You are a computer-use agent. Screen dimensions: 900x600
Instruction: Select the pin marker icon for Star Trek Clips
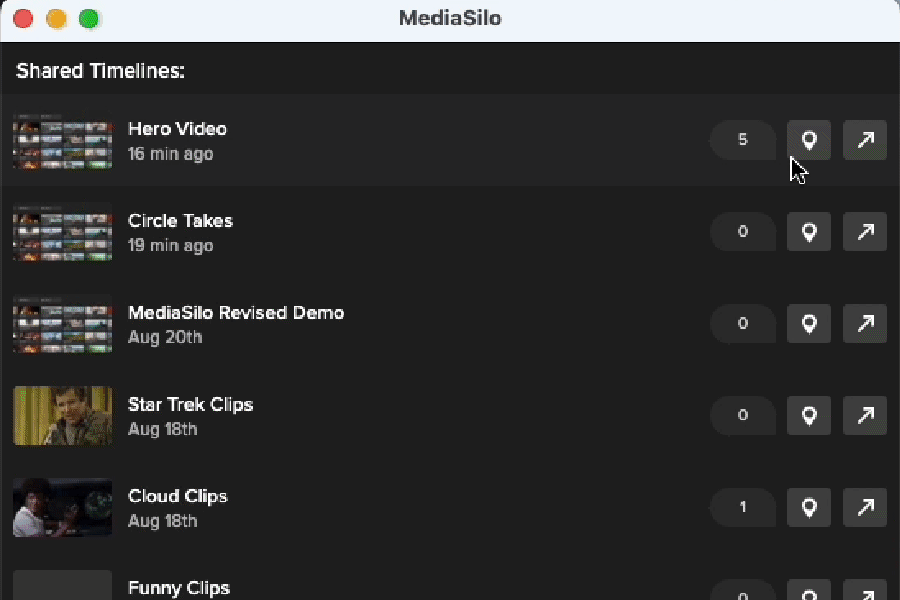click(808, 415)
